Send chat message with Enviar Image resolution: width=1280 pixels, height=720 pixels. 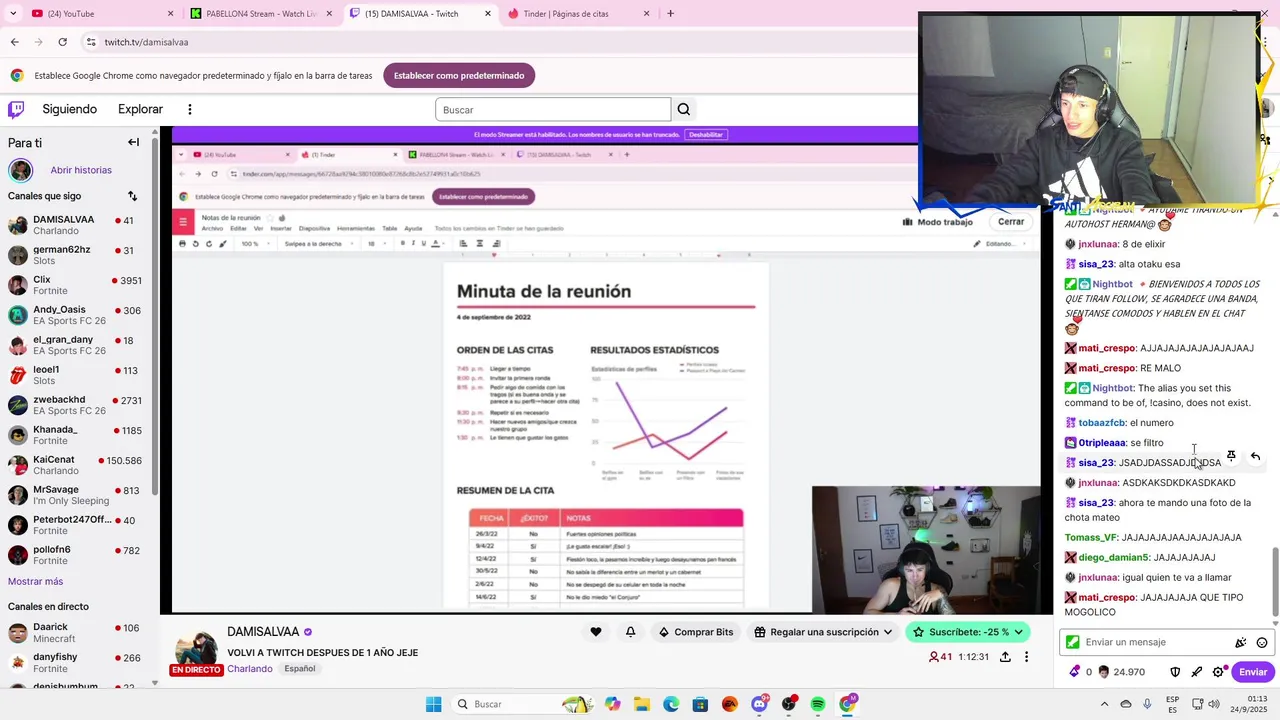[x=1253, y=672]
